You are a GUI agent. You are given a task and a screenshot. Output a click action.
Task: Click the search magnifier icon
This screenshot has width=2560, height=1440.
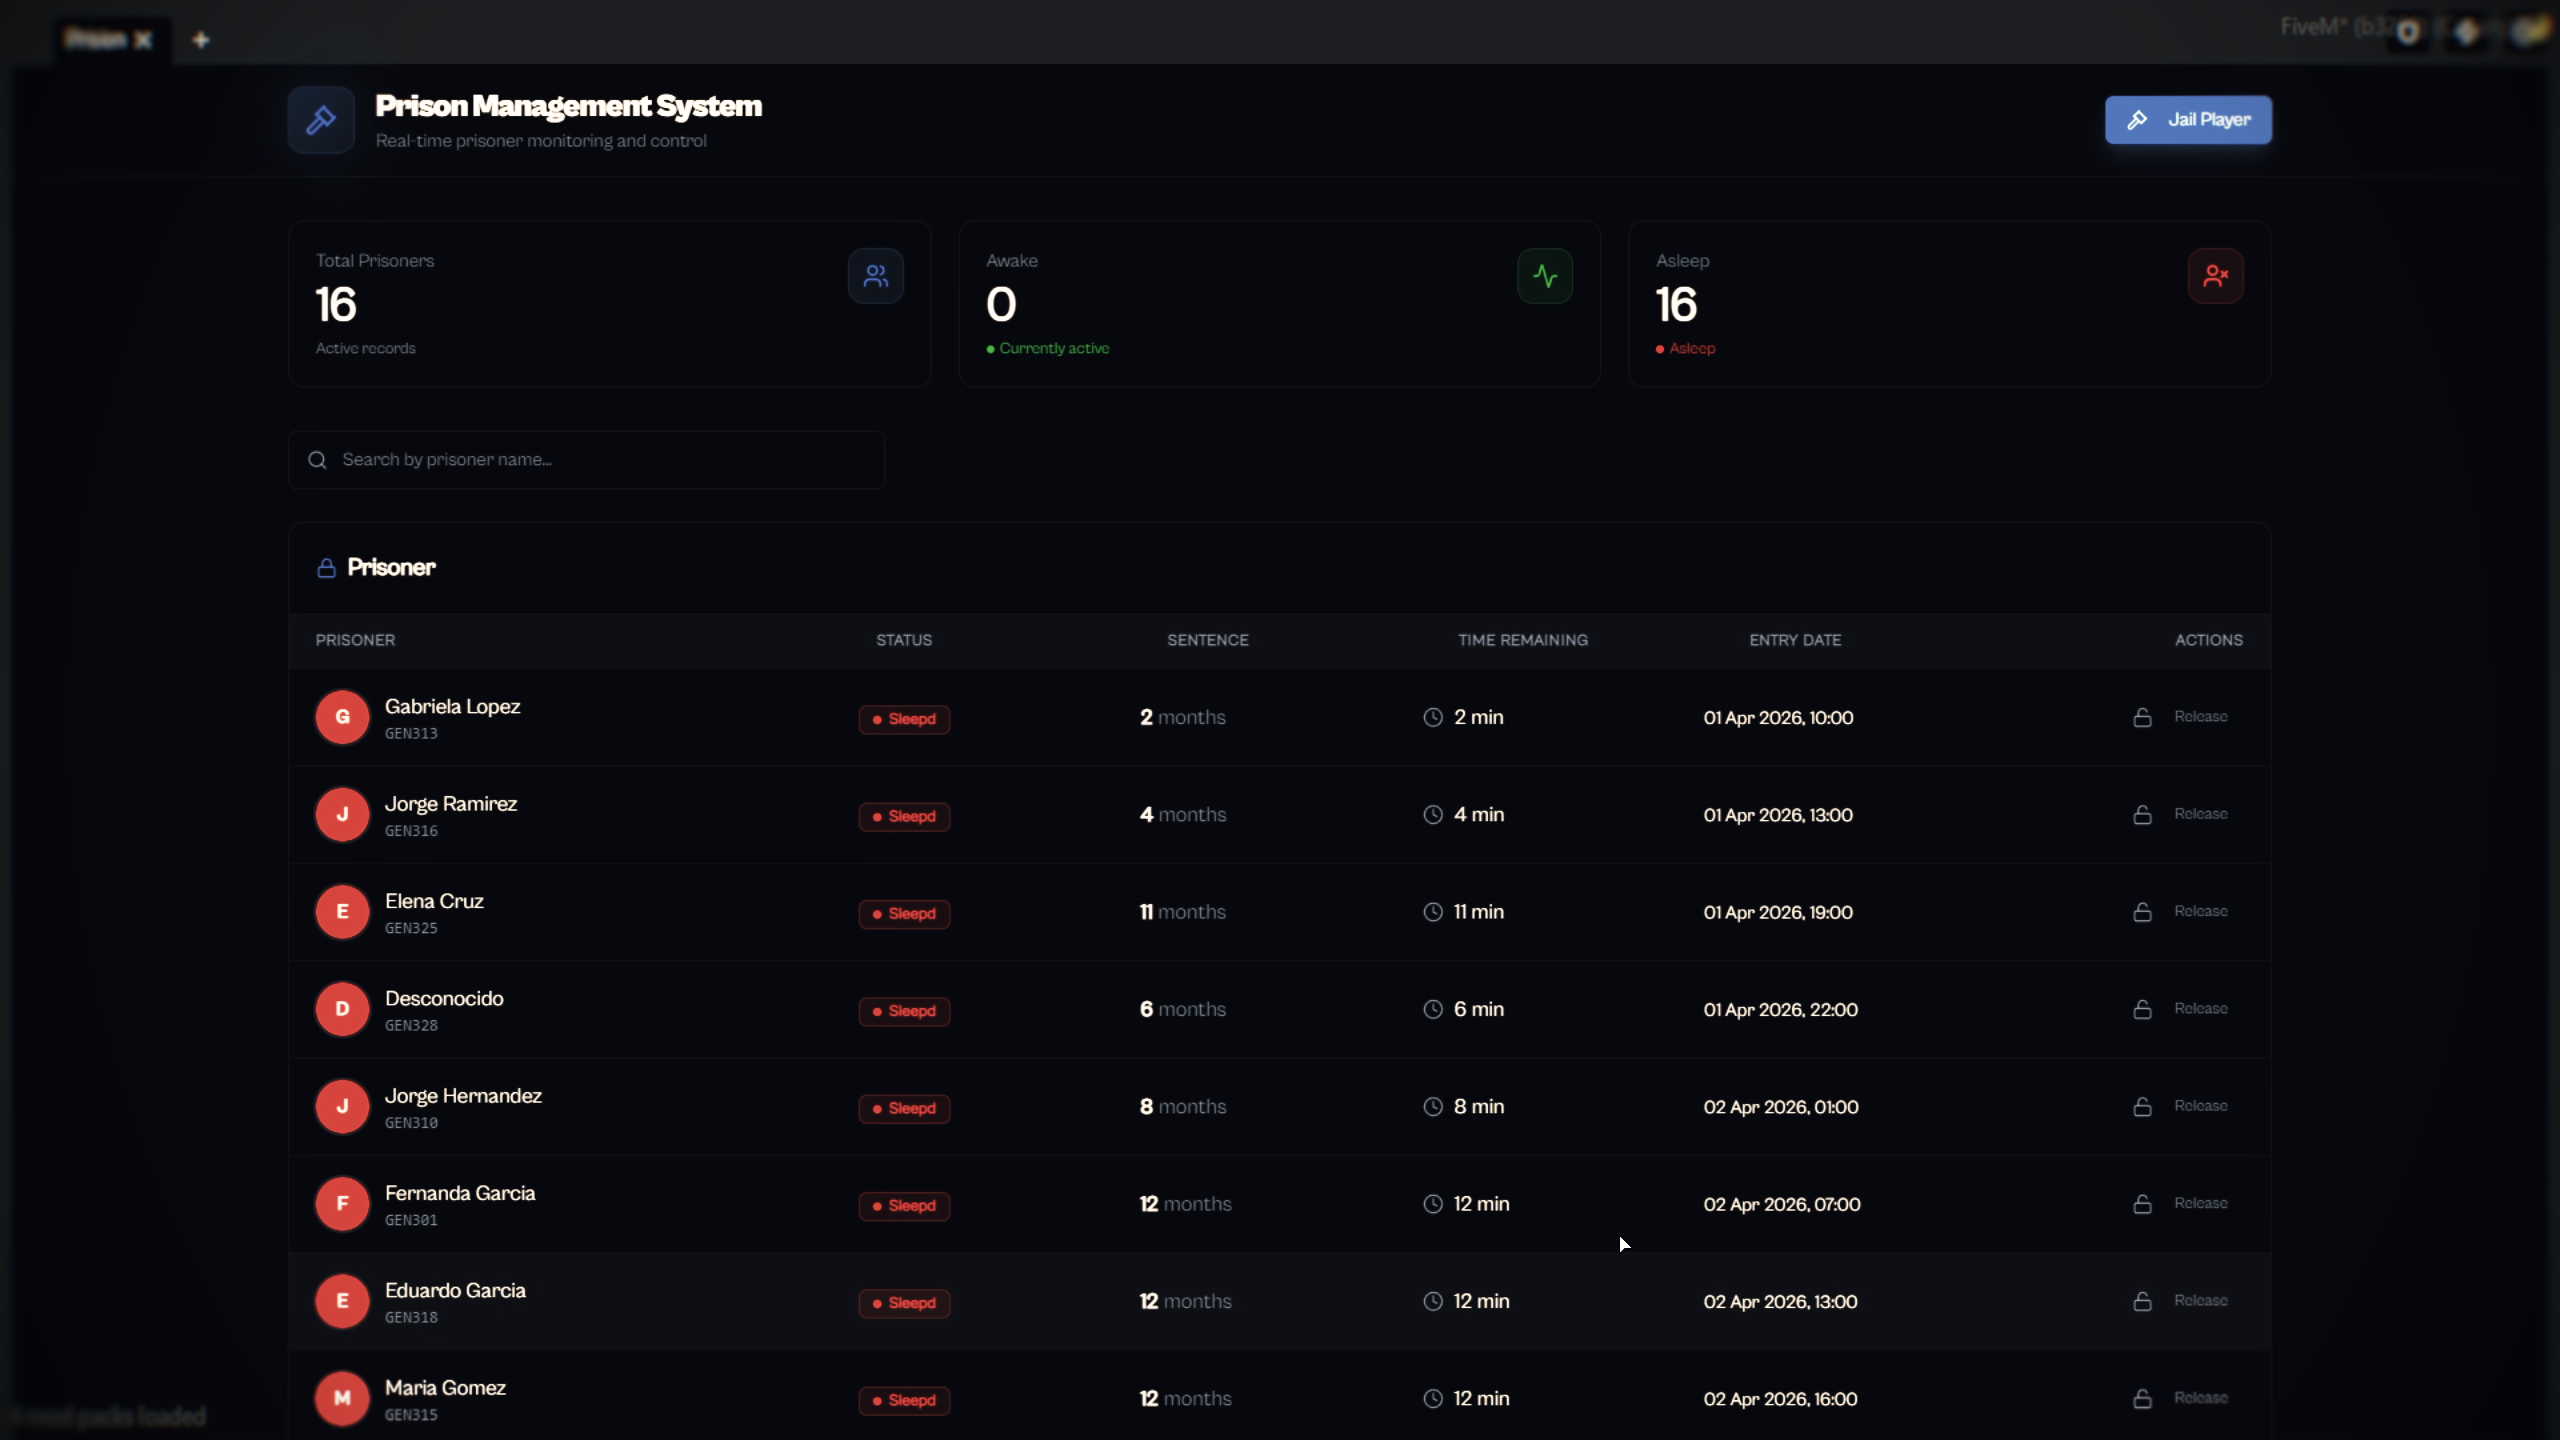317,460
